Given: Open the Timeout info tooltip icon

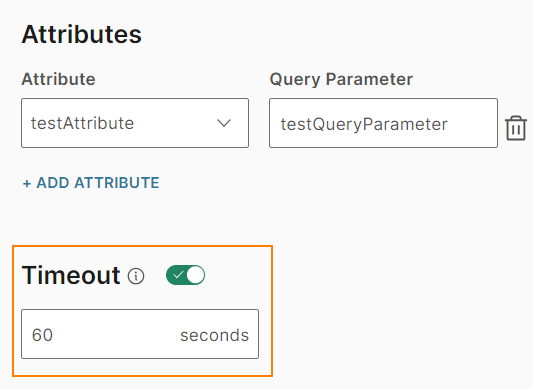Looking at the screenshot, I should (136, 276).
